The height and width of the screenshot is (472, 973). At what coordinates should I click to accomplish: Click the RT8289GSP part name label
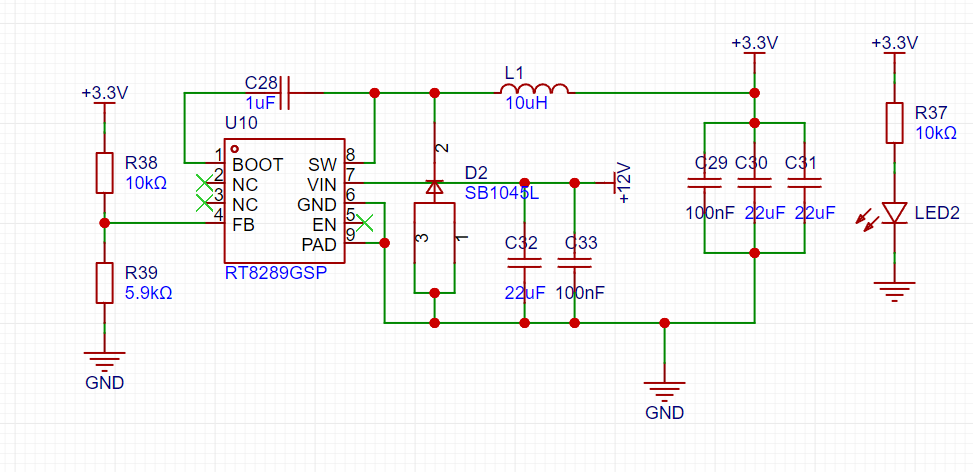tap(276, 273)
